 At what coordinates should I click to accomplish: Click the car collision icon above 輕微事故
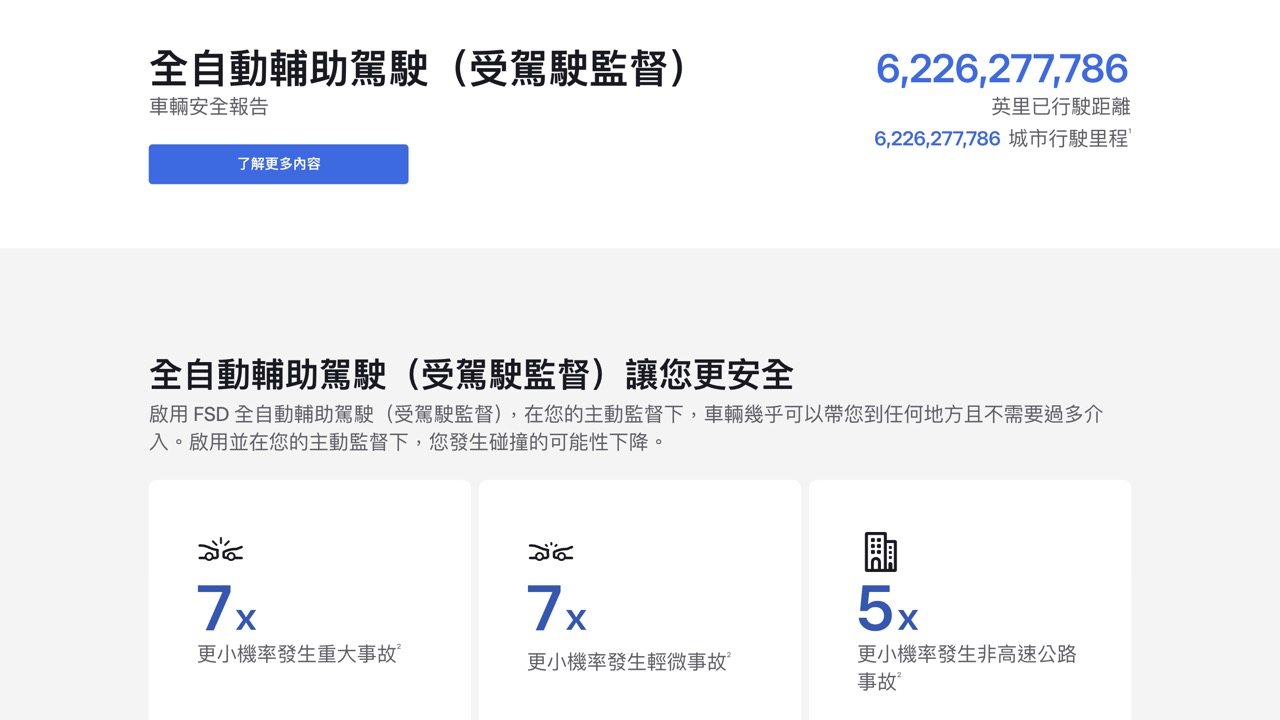pos(550,551)
